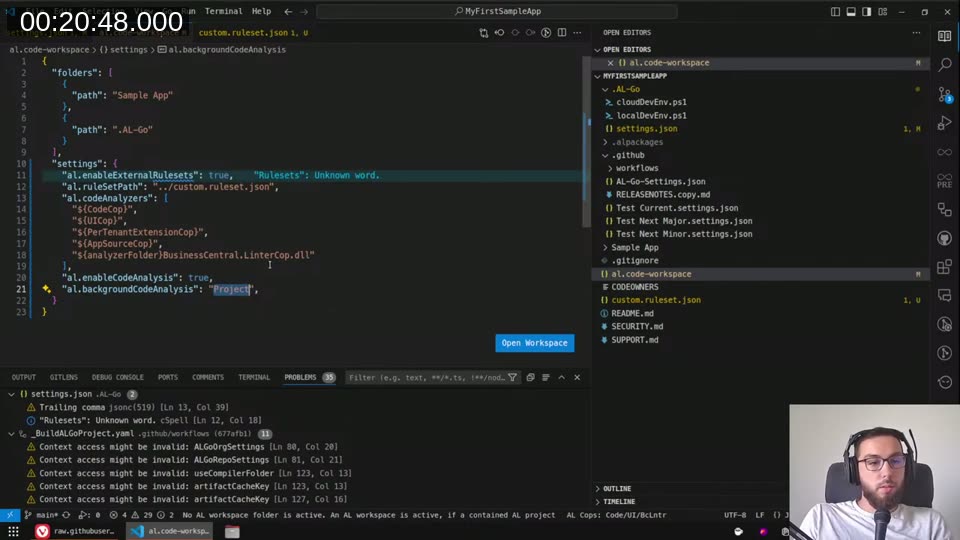Open the Extensions view
This screenshot has height=540, width=960.
[945, 267]
